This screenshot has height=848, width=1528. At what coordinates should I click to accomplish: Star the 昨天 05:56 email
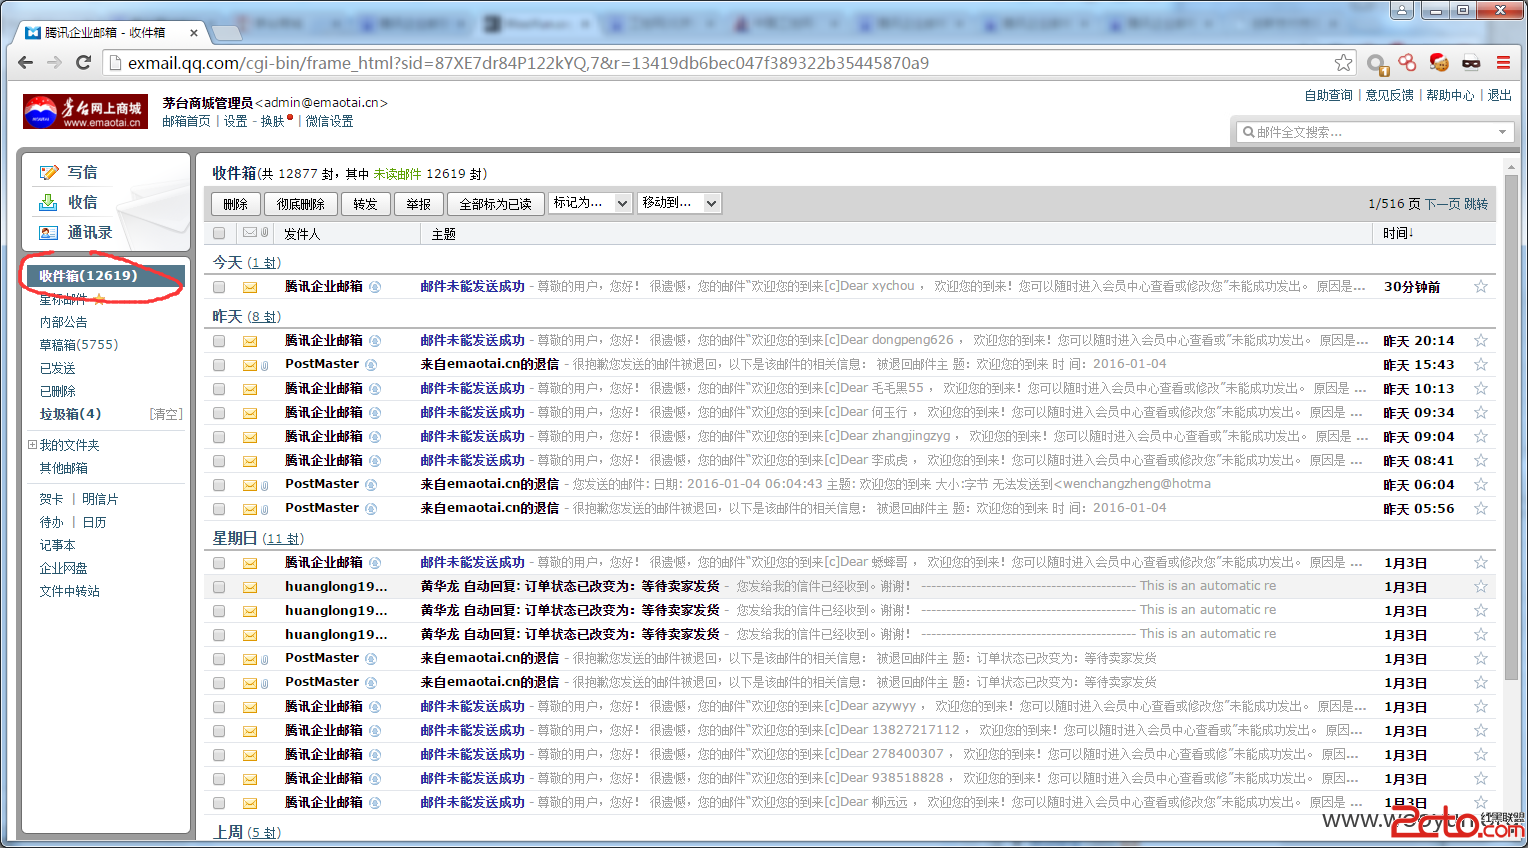(x=1481, y=508)
